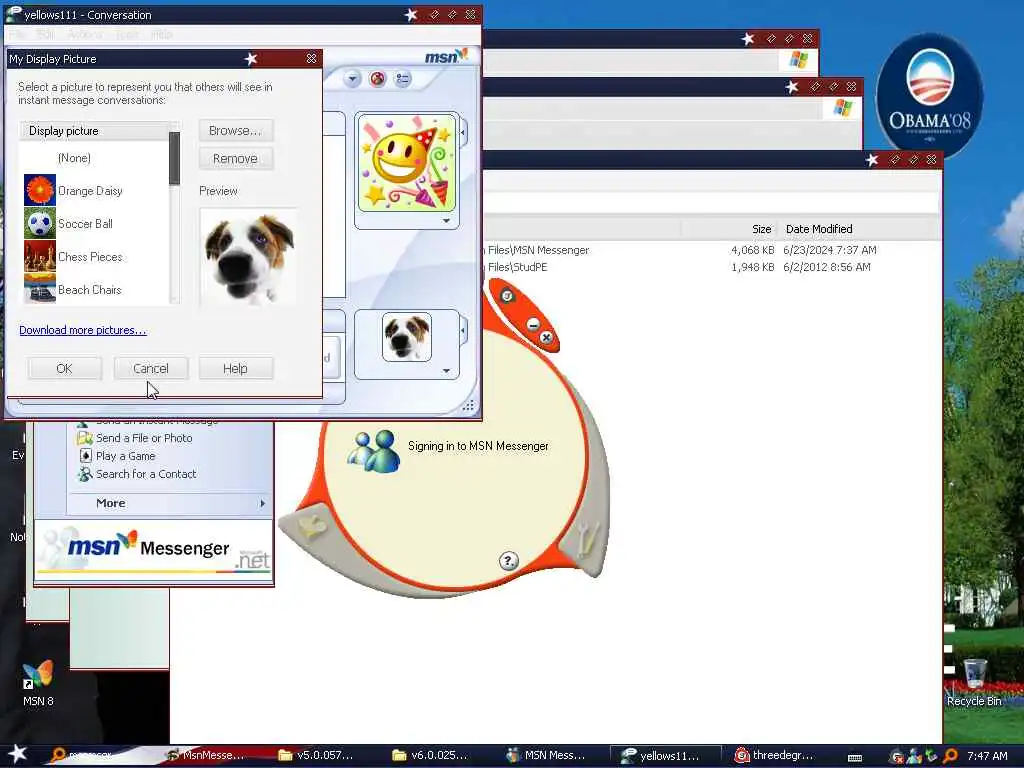Choose (None) in display picture list
1024x768 pixels.
tap(74, 158)
